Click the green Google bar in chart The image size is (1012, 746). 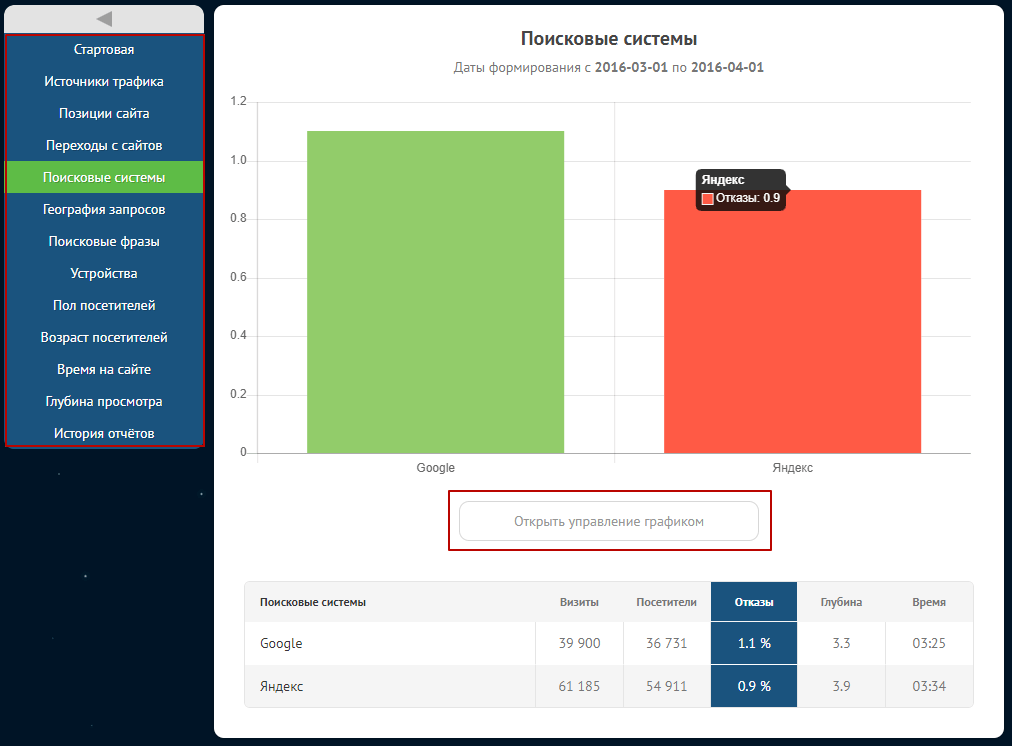point(436,292)
